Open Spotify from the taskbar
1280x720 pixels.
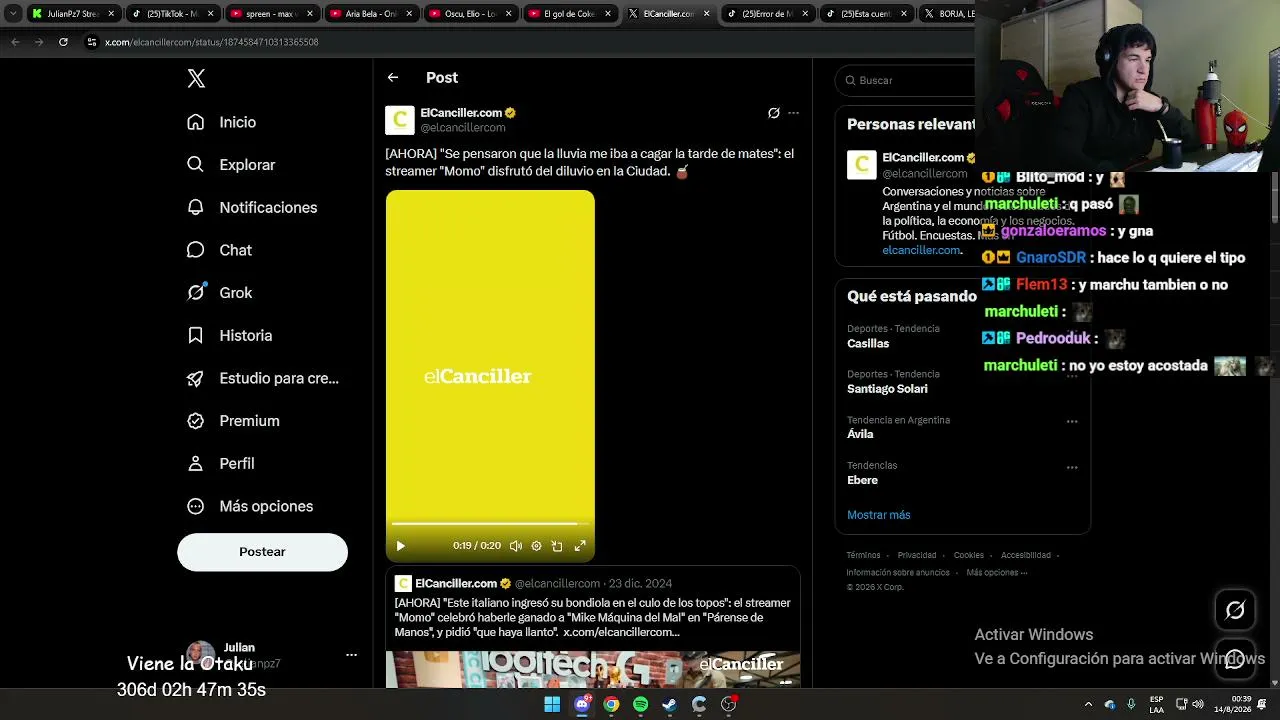640,704
